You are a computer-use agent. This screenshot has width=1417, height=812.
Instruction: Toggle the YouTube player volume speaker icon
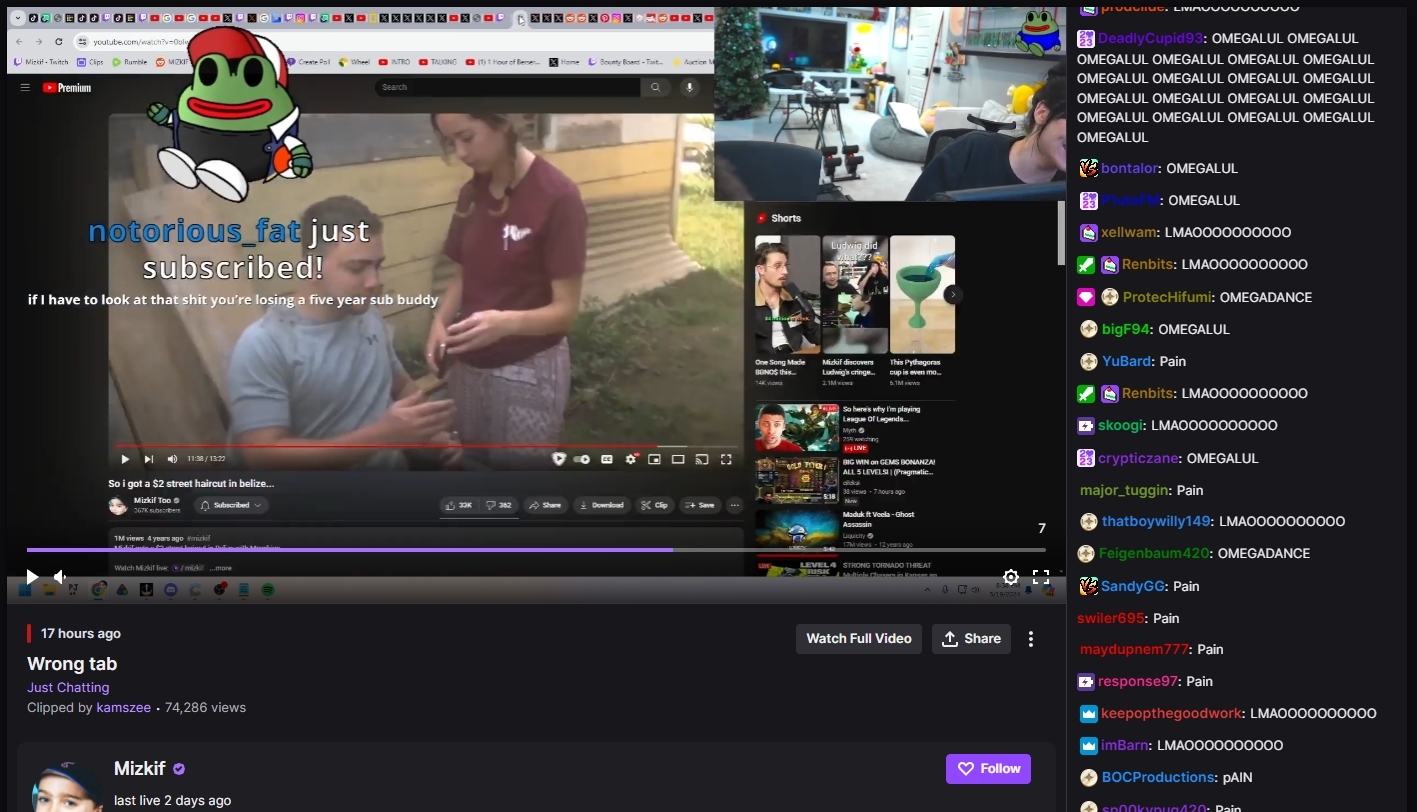pos(172,459)
